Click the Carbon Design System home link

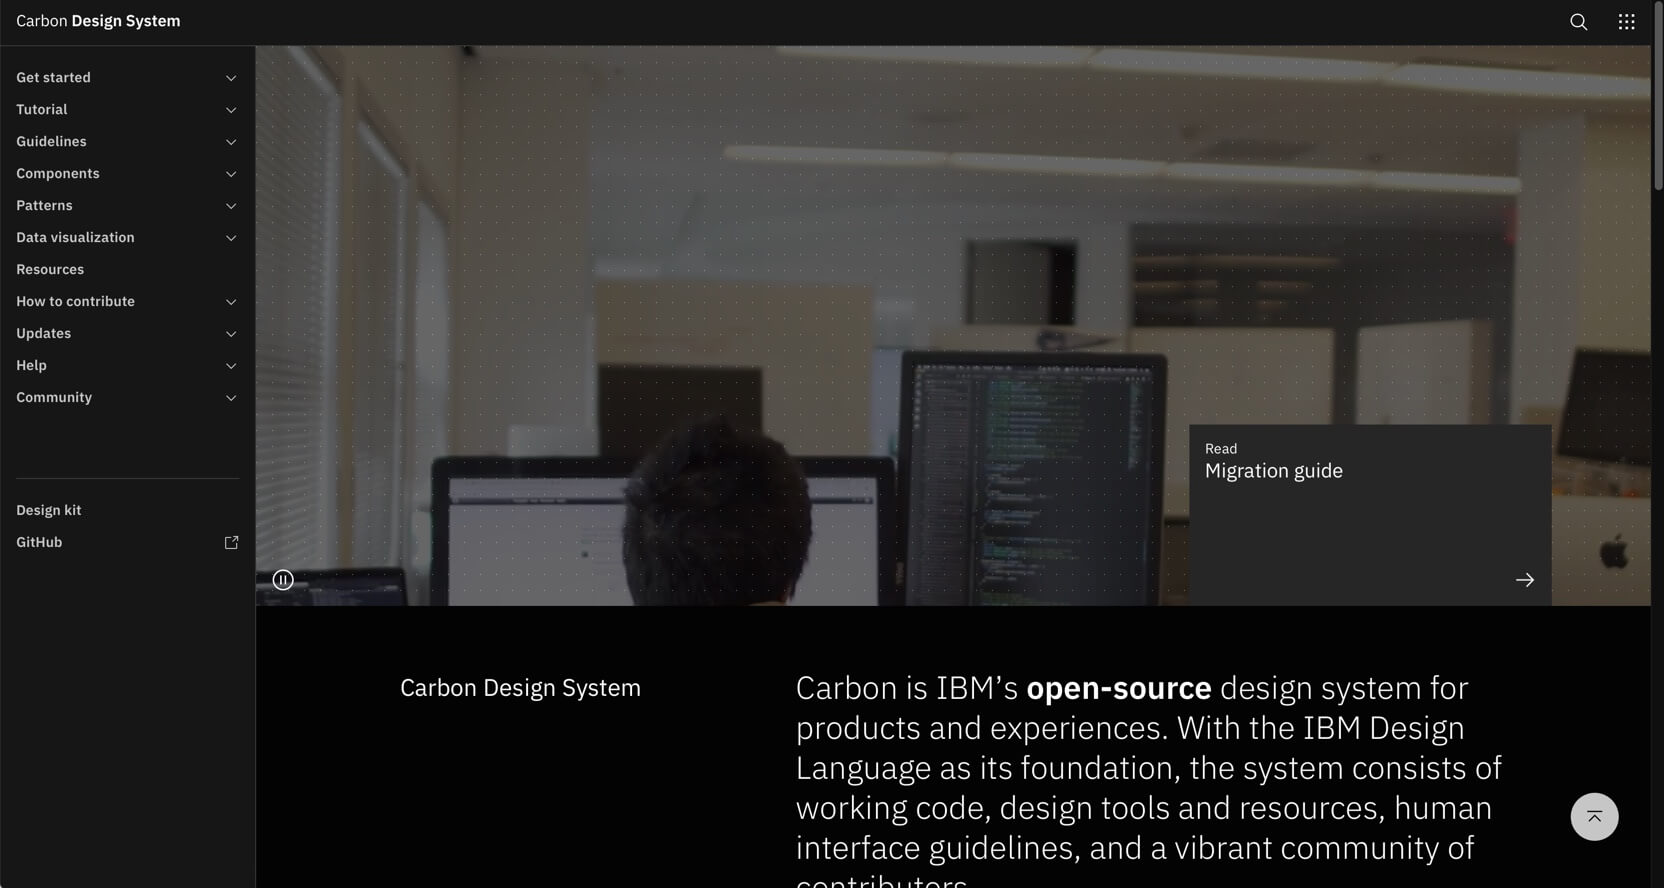pyautogui.click(x=98, y=21)
